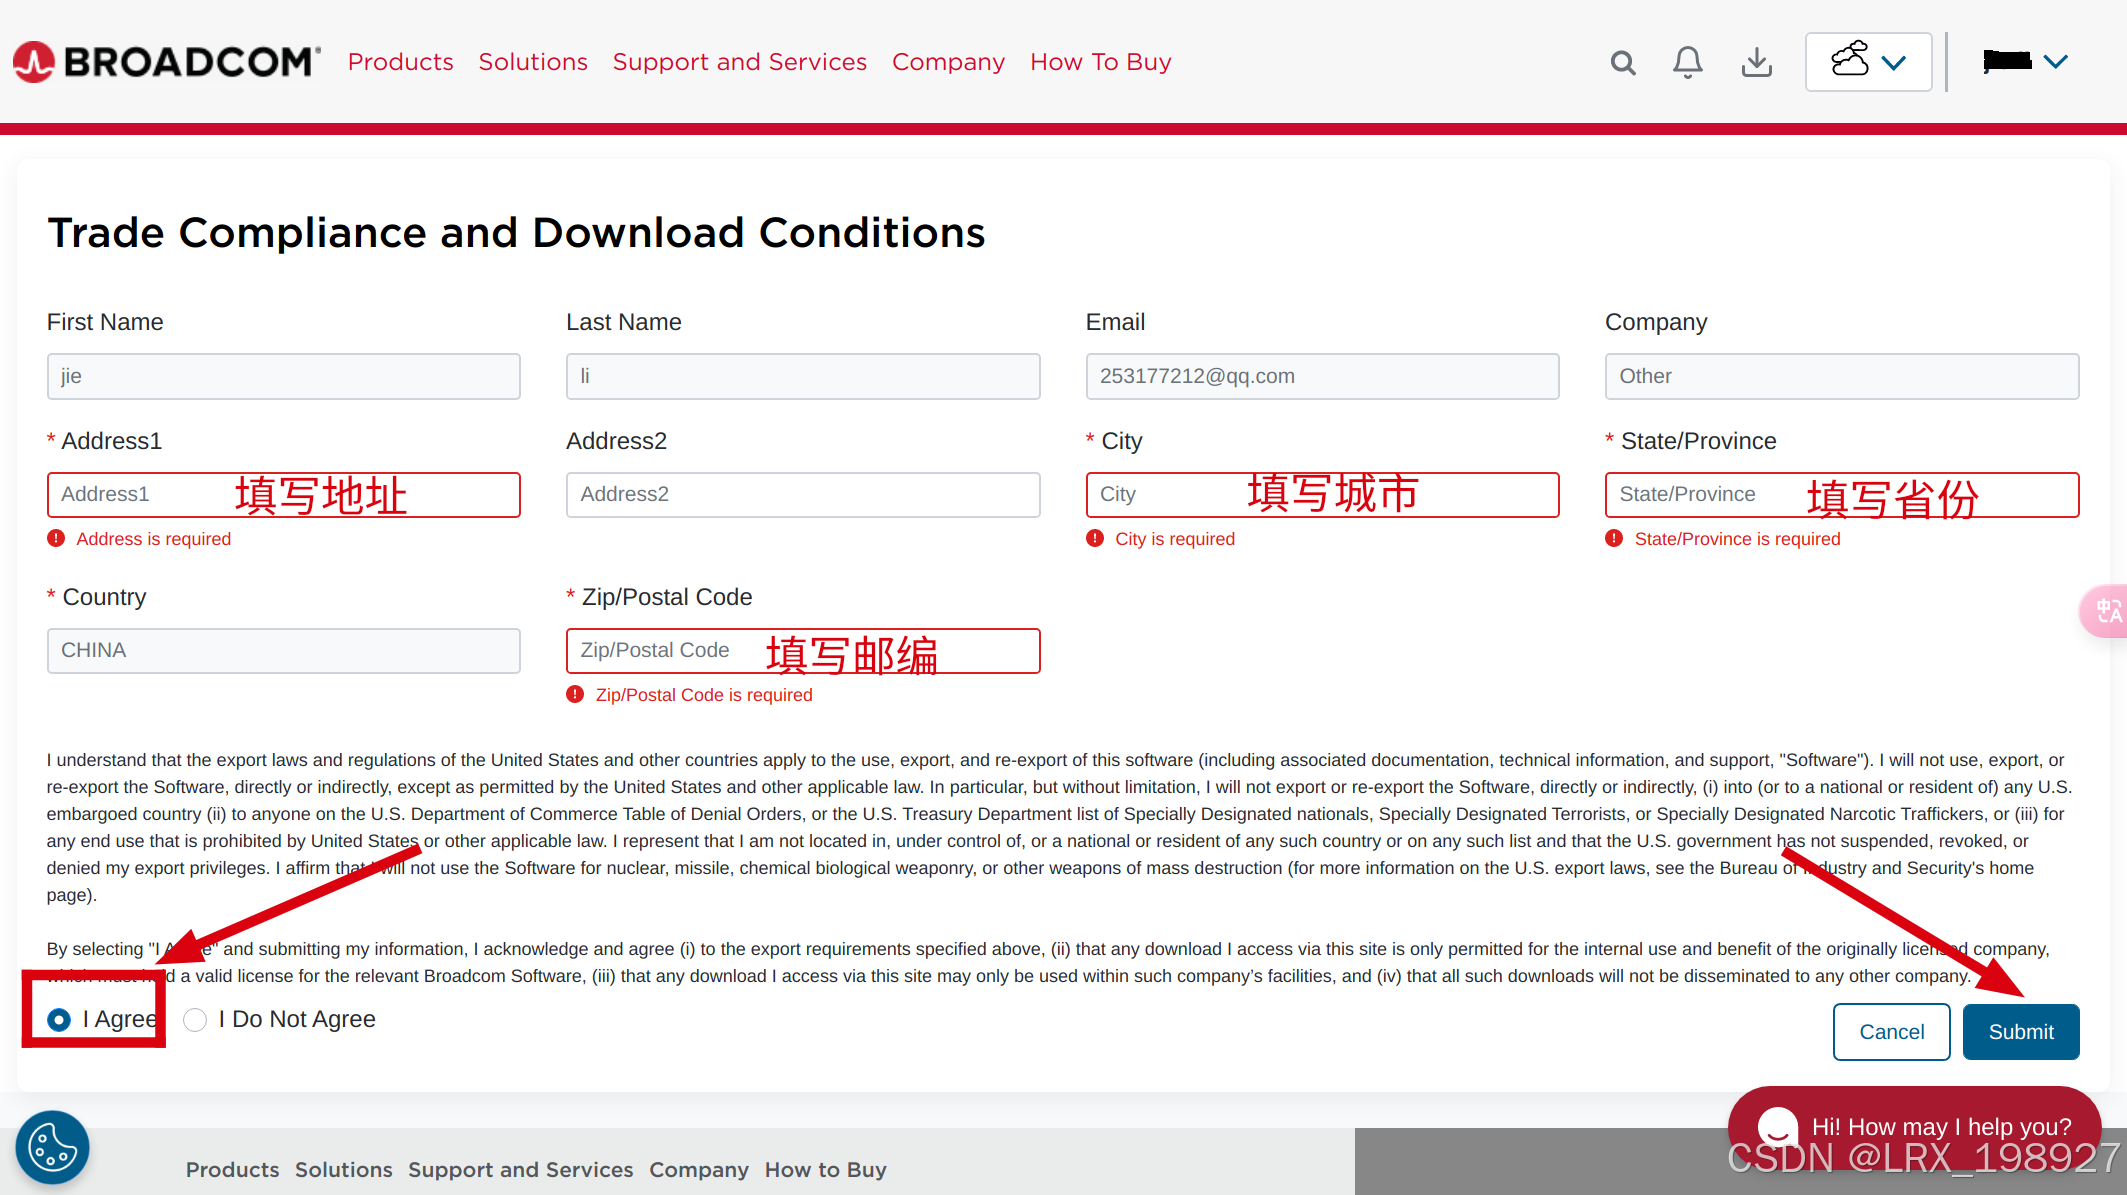Screen dimensions: 2127x1195
Task: Click the pink translate side icon
Action: point(2107,610)
